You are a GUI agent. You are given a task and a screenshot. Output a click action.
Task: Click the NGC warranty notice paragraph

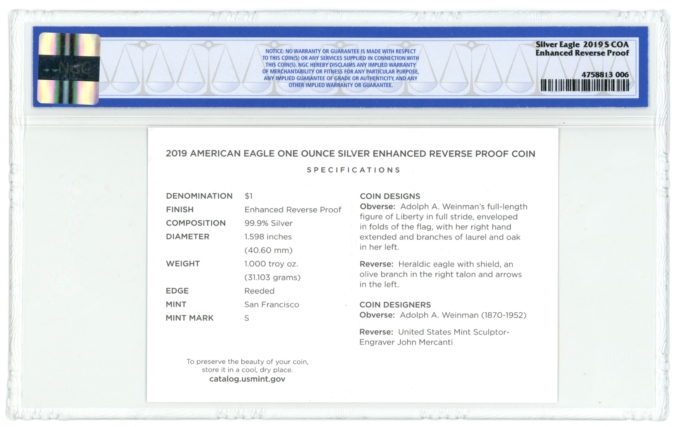(341, 68)
